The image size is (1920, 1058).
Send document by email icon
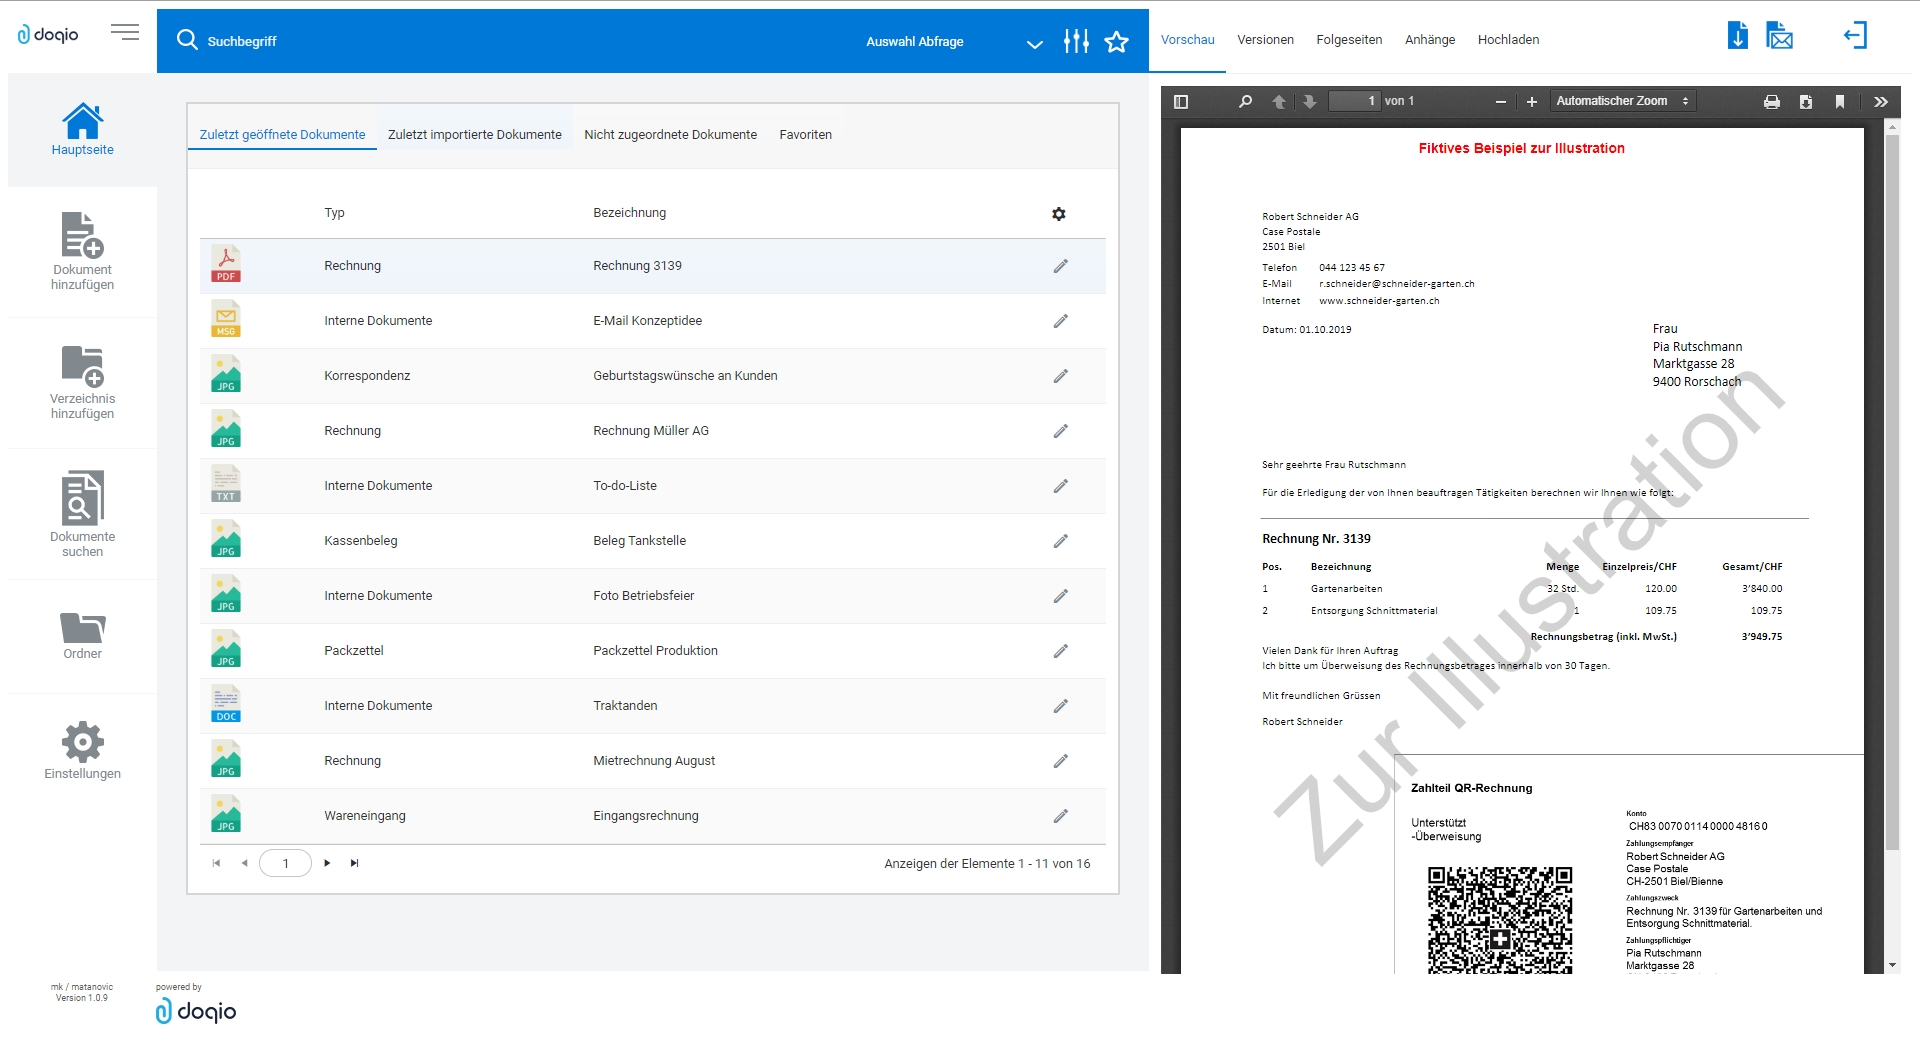(1779, 37)
